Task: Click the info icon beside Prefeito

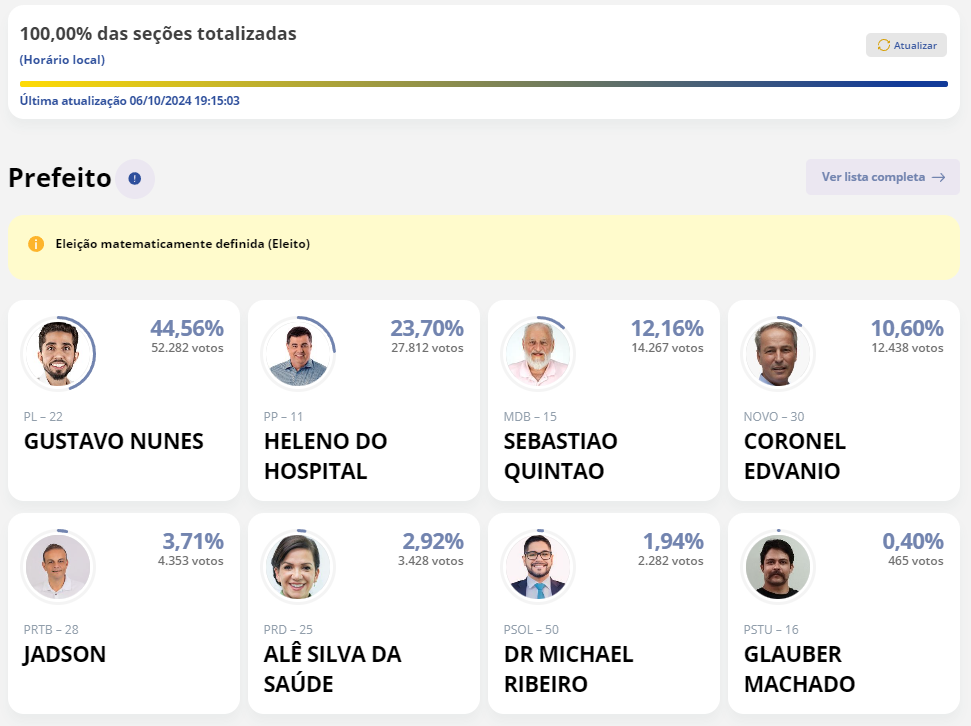Action: coord(135,179)
